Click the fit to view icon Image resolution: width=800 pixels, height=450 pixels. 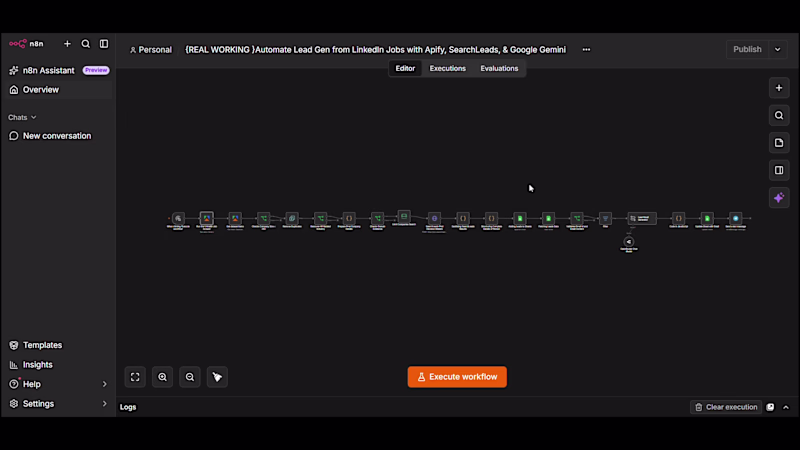click(135, 377)
